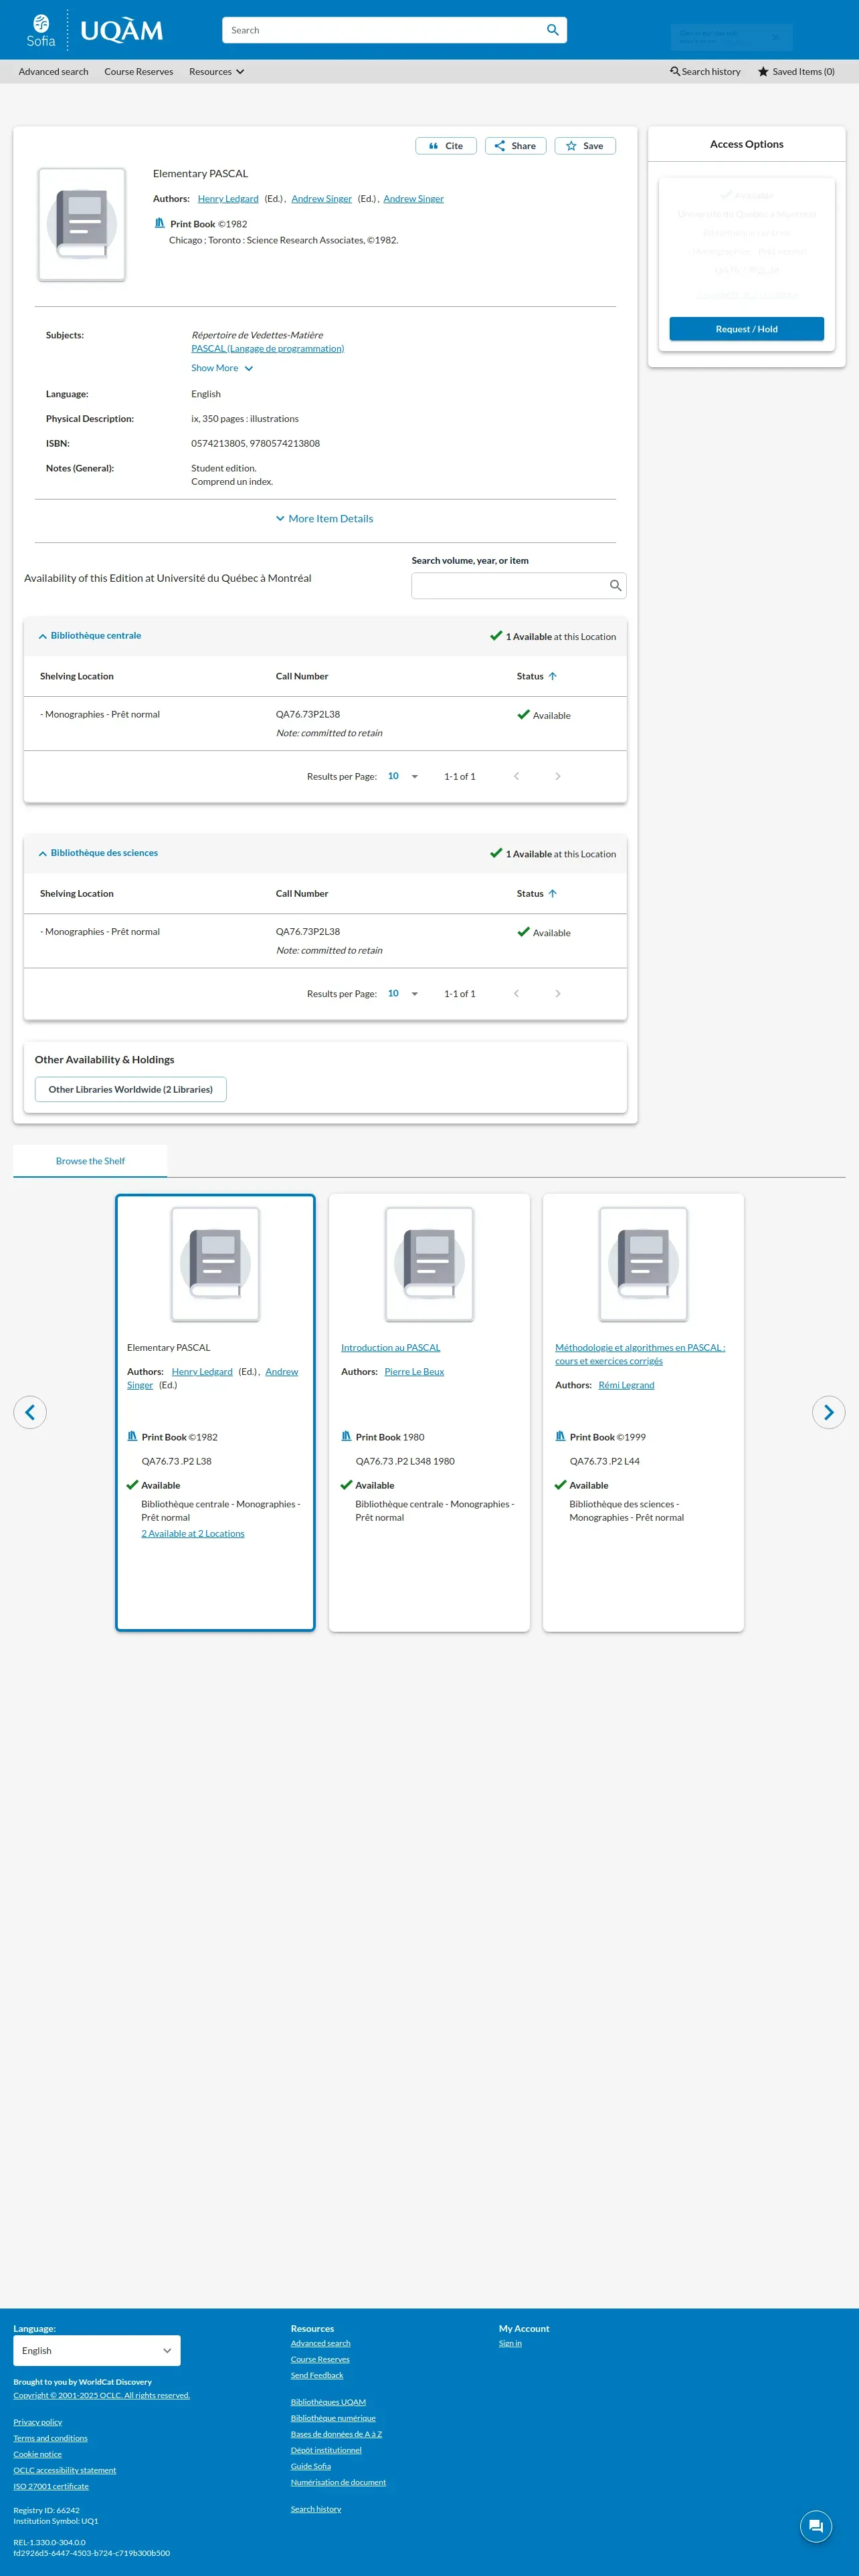
Task: Go to previous page in Bibliothèque des sciences results
Action: (x=516, y=994)
